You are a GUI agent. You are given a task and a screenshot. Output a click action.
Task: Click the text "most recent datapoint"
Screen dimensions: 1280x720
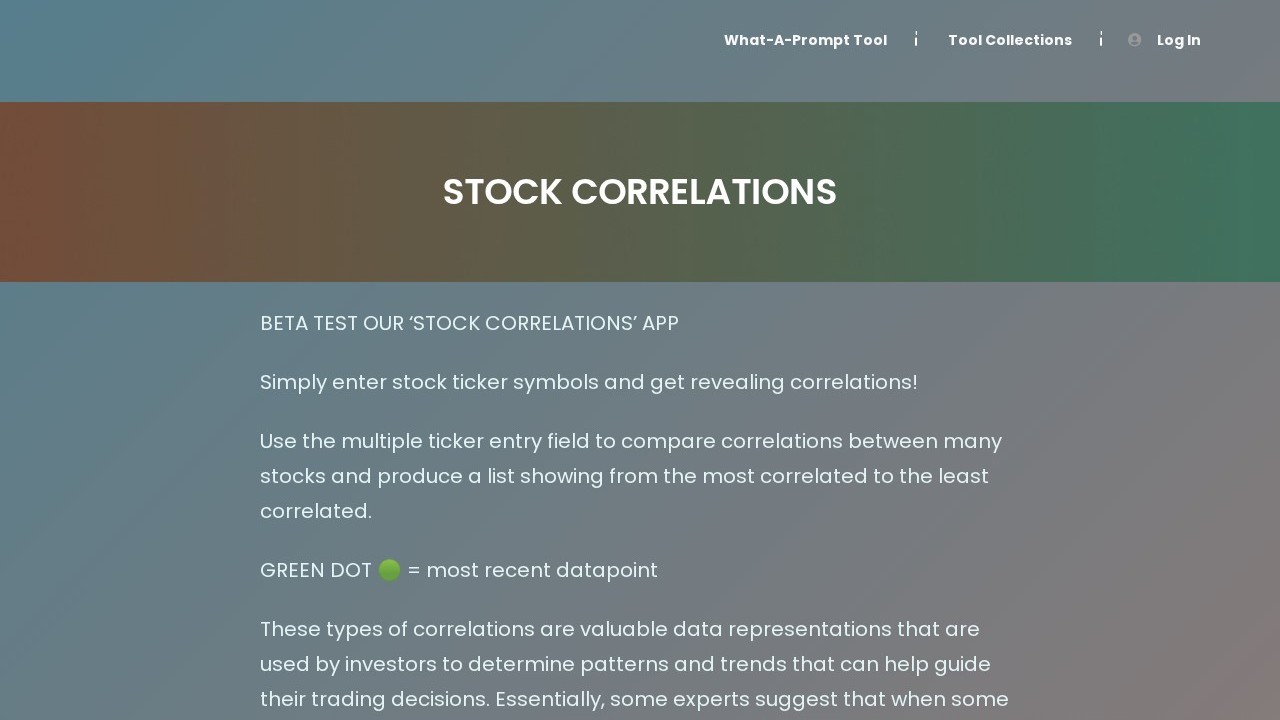(x=541, y=570)
